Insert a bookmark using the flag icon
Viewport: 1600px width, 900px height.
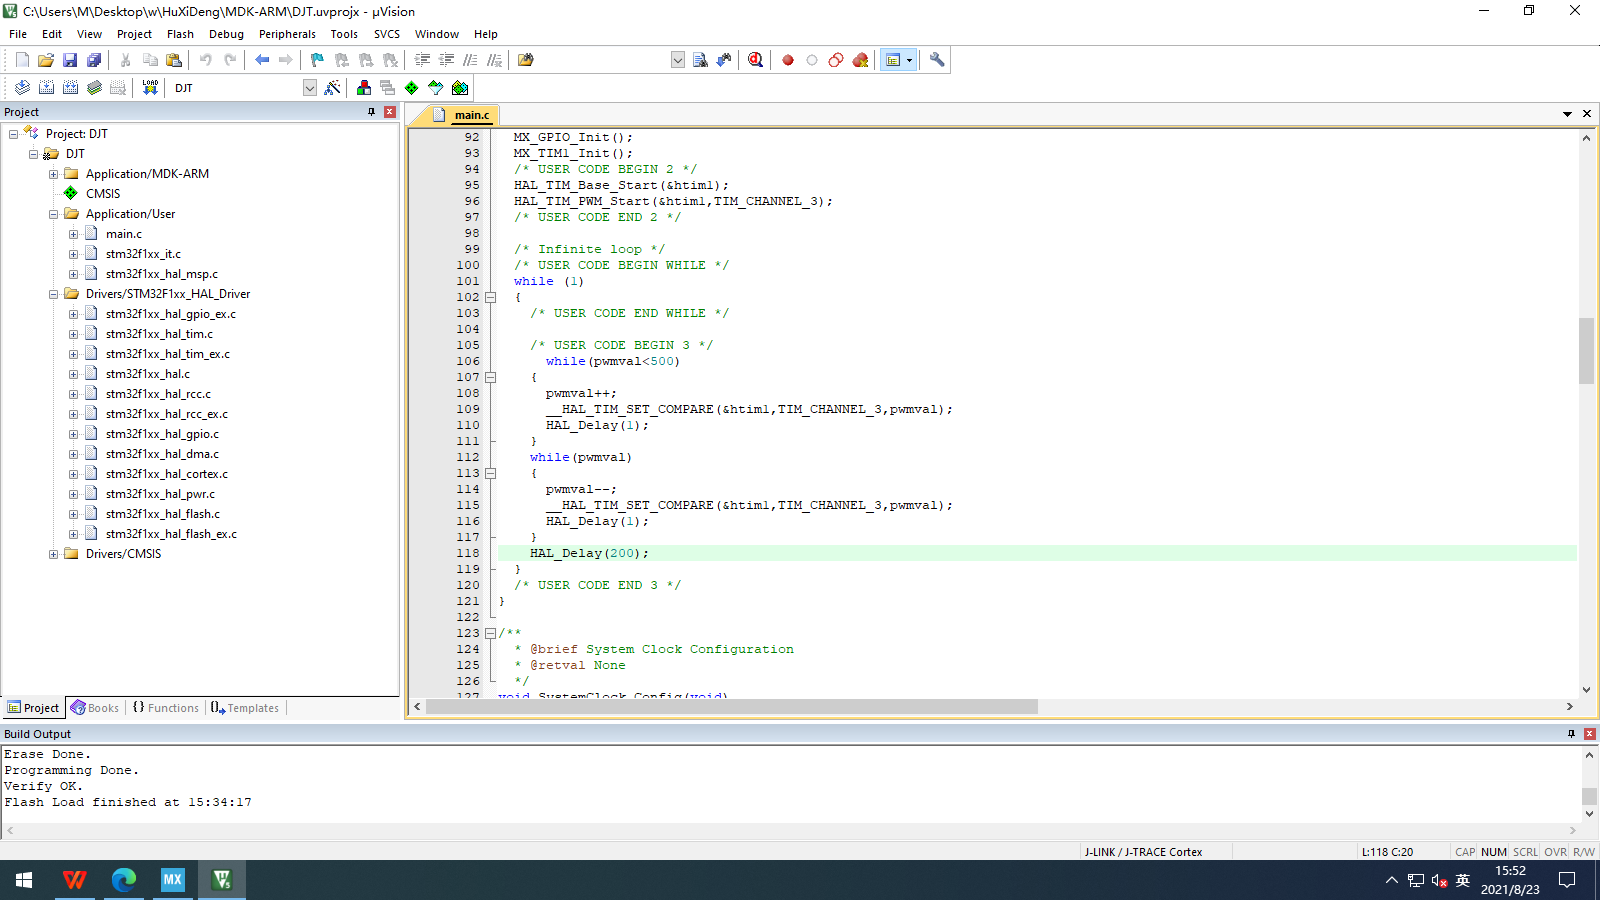[x=318, y=60]
